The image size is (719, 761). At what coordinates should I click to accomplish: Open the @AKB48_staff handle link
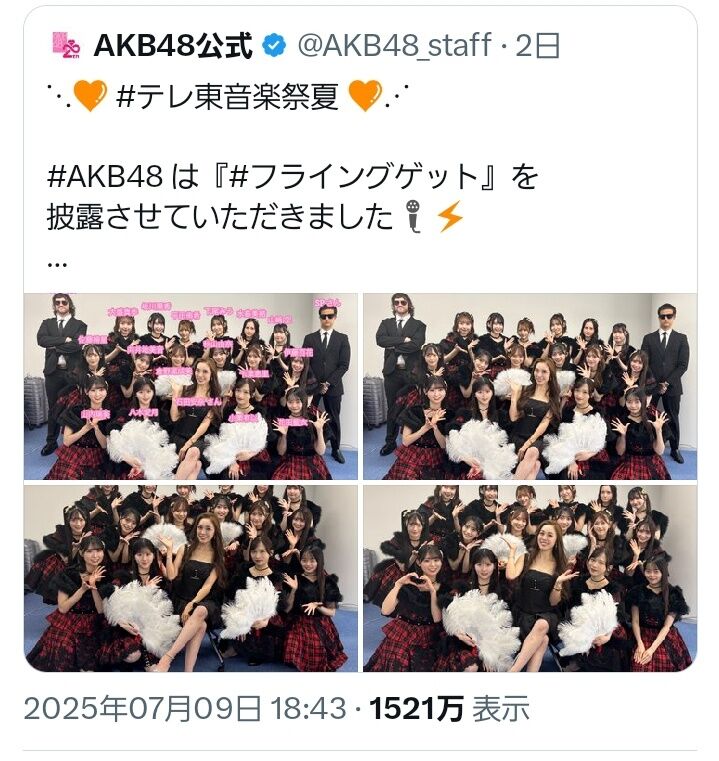pos(395,46)
